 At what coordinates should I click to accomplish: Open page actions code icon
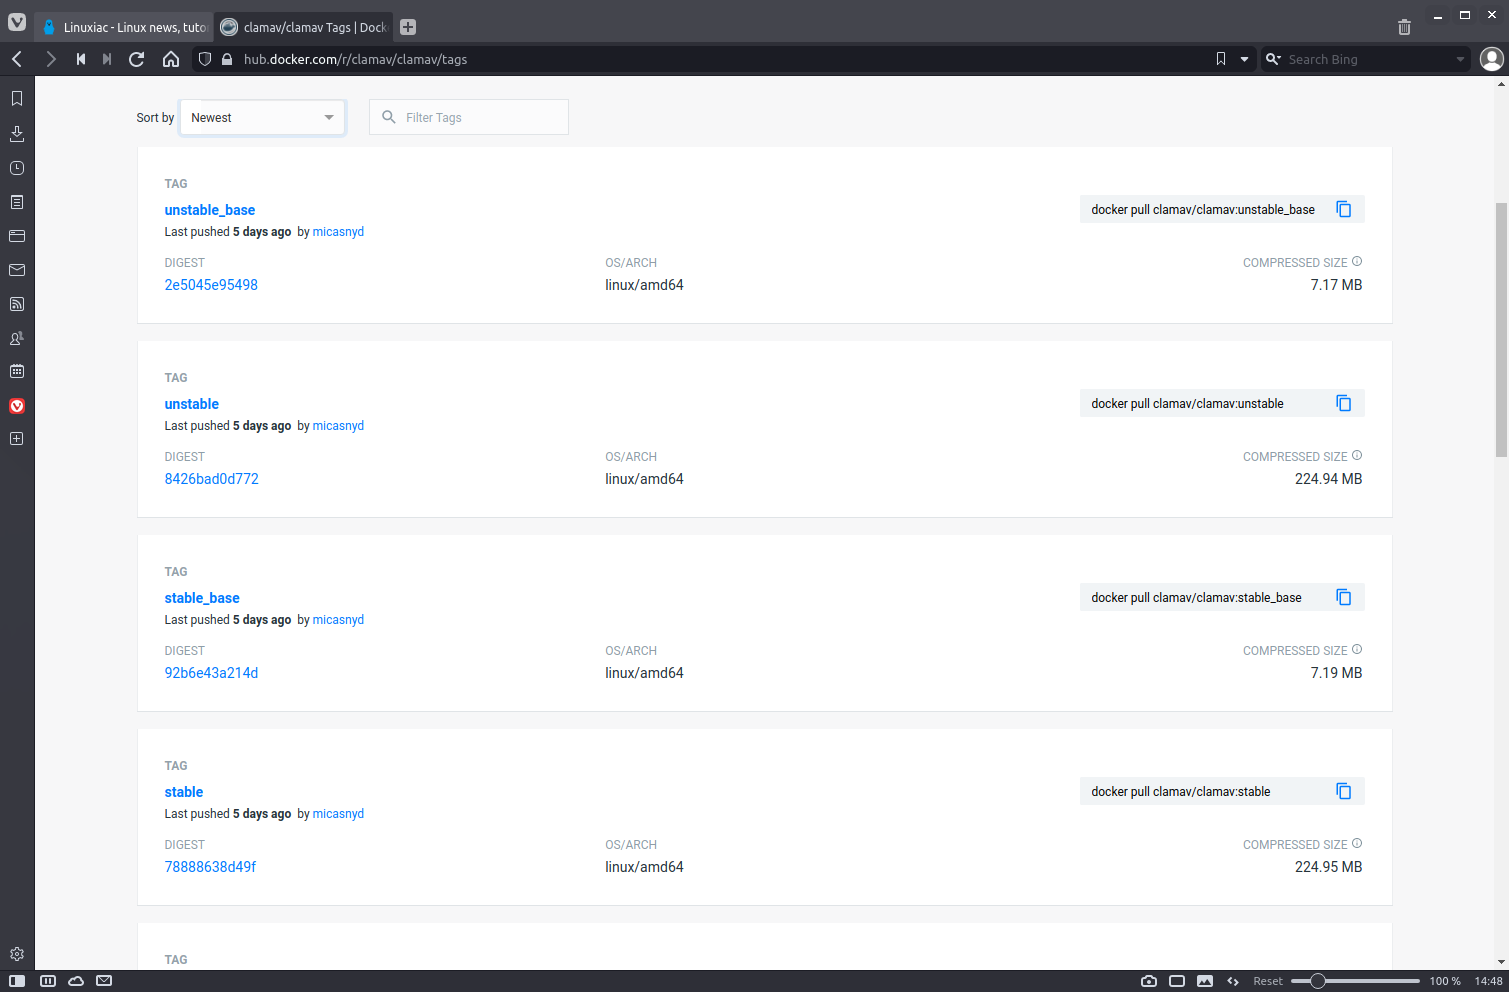click(1233, 981)
